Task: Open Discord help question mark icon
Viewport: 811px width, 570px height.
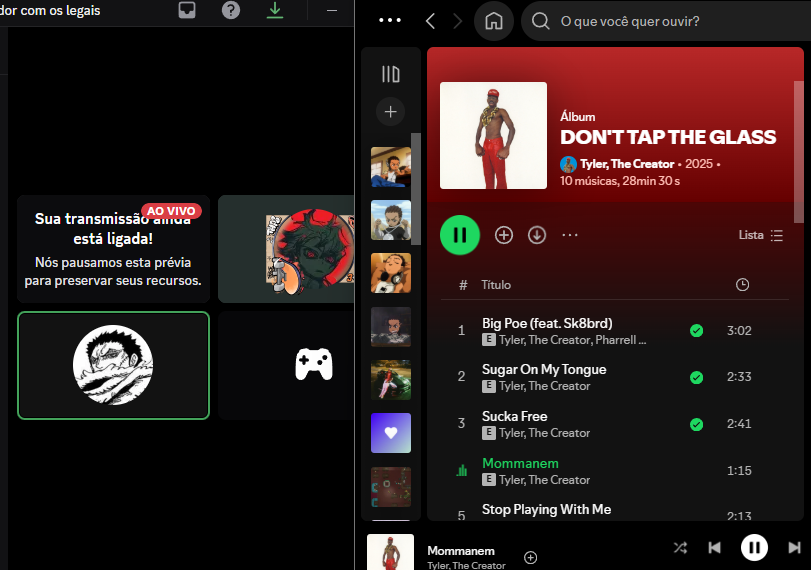Action: [231, 10]
